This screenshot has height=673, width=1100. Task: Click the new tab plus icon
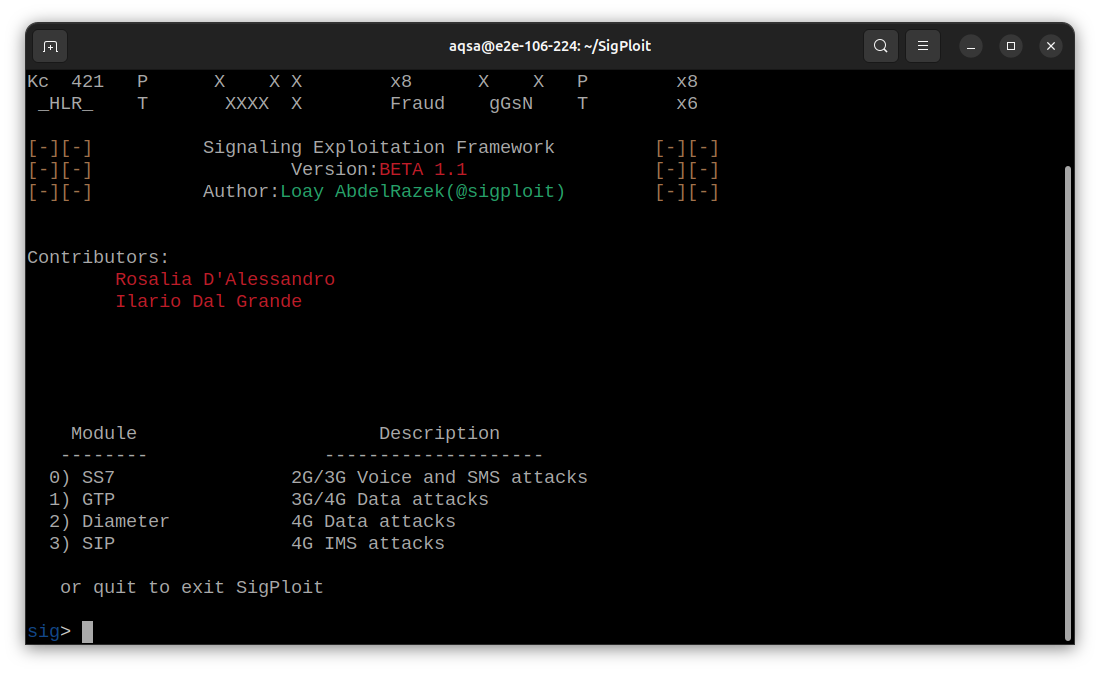click(50, 46)
